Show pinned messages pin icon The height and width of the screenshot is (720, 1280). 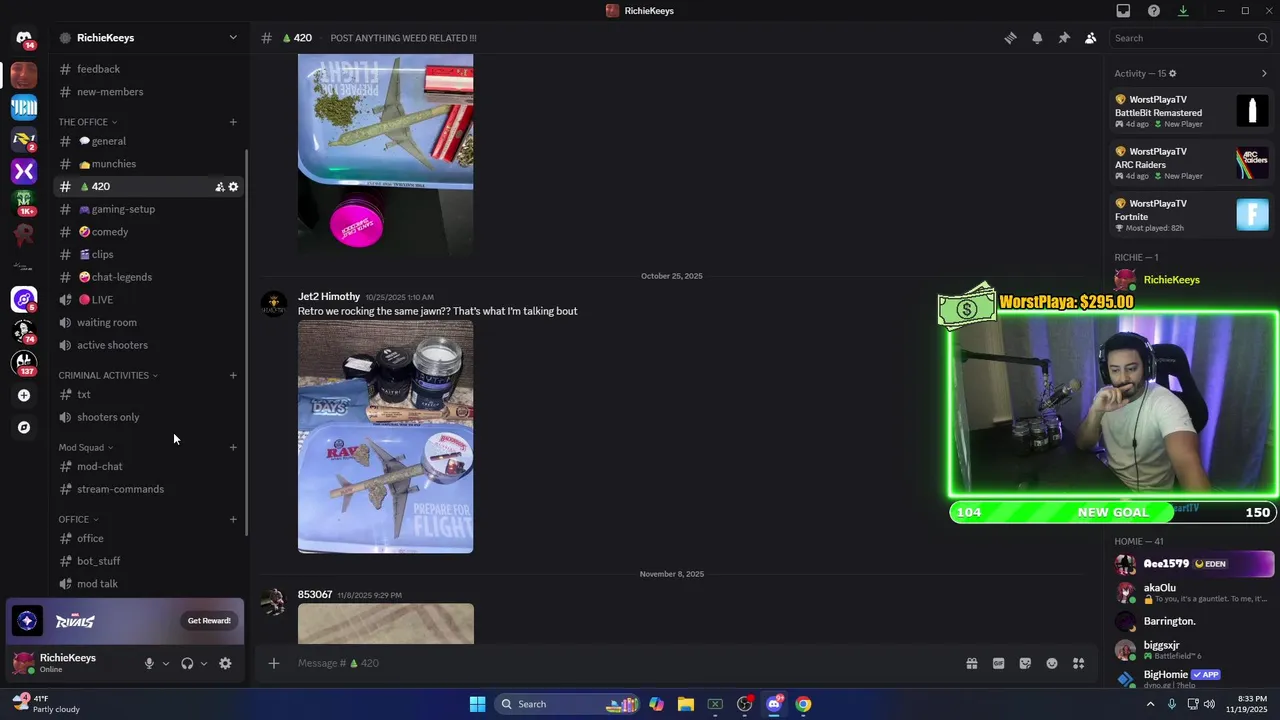tap(1064, 38)
